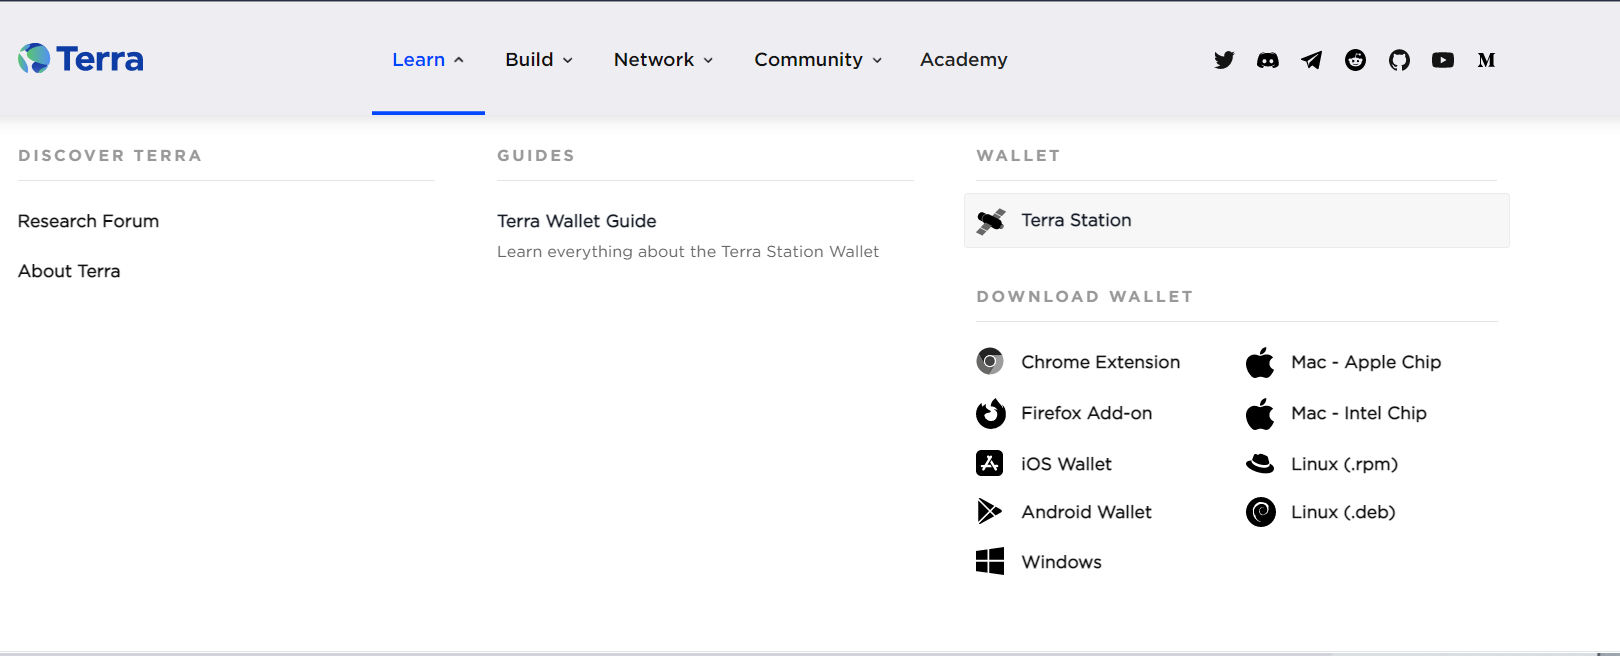Viewport: 1620px width, 656px height.
Task: Open the Chrome Extension text link
Action: tap(1100, 362)
